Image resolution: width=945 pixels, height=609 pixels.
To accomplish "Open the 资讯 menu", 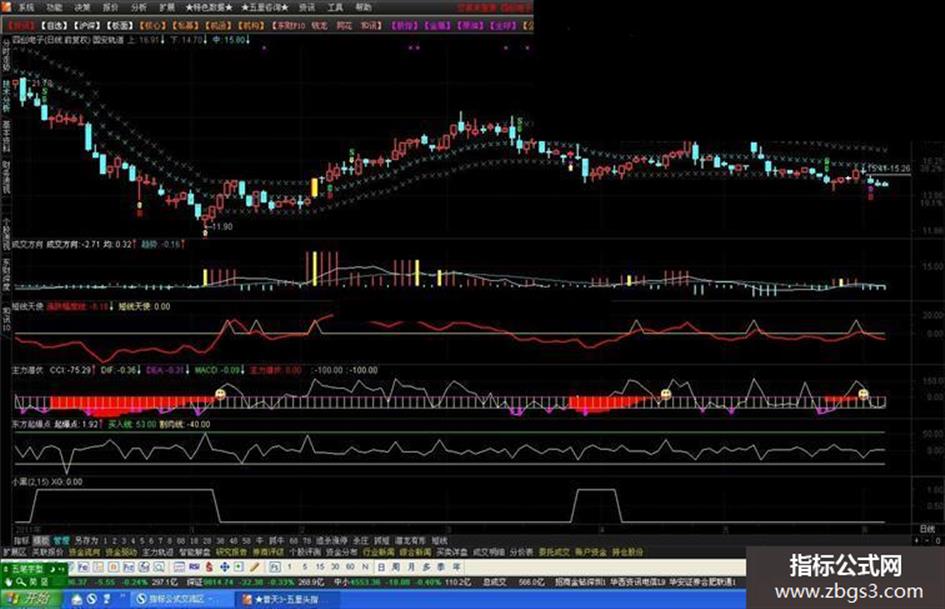I will pyautogui.click(x=307, y=7).
